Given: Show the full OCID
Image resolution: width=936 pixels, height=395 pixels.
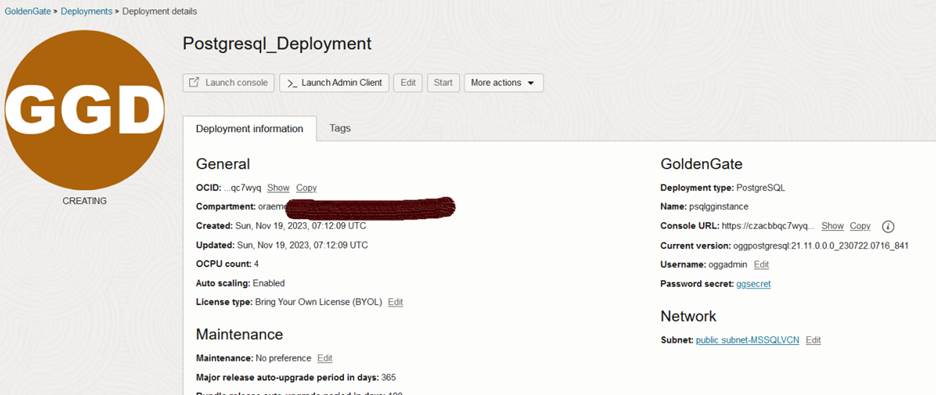Looking at the screenshot, I should (278, 187).
